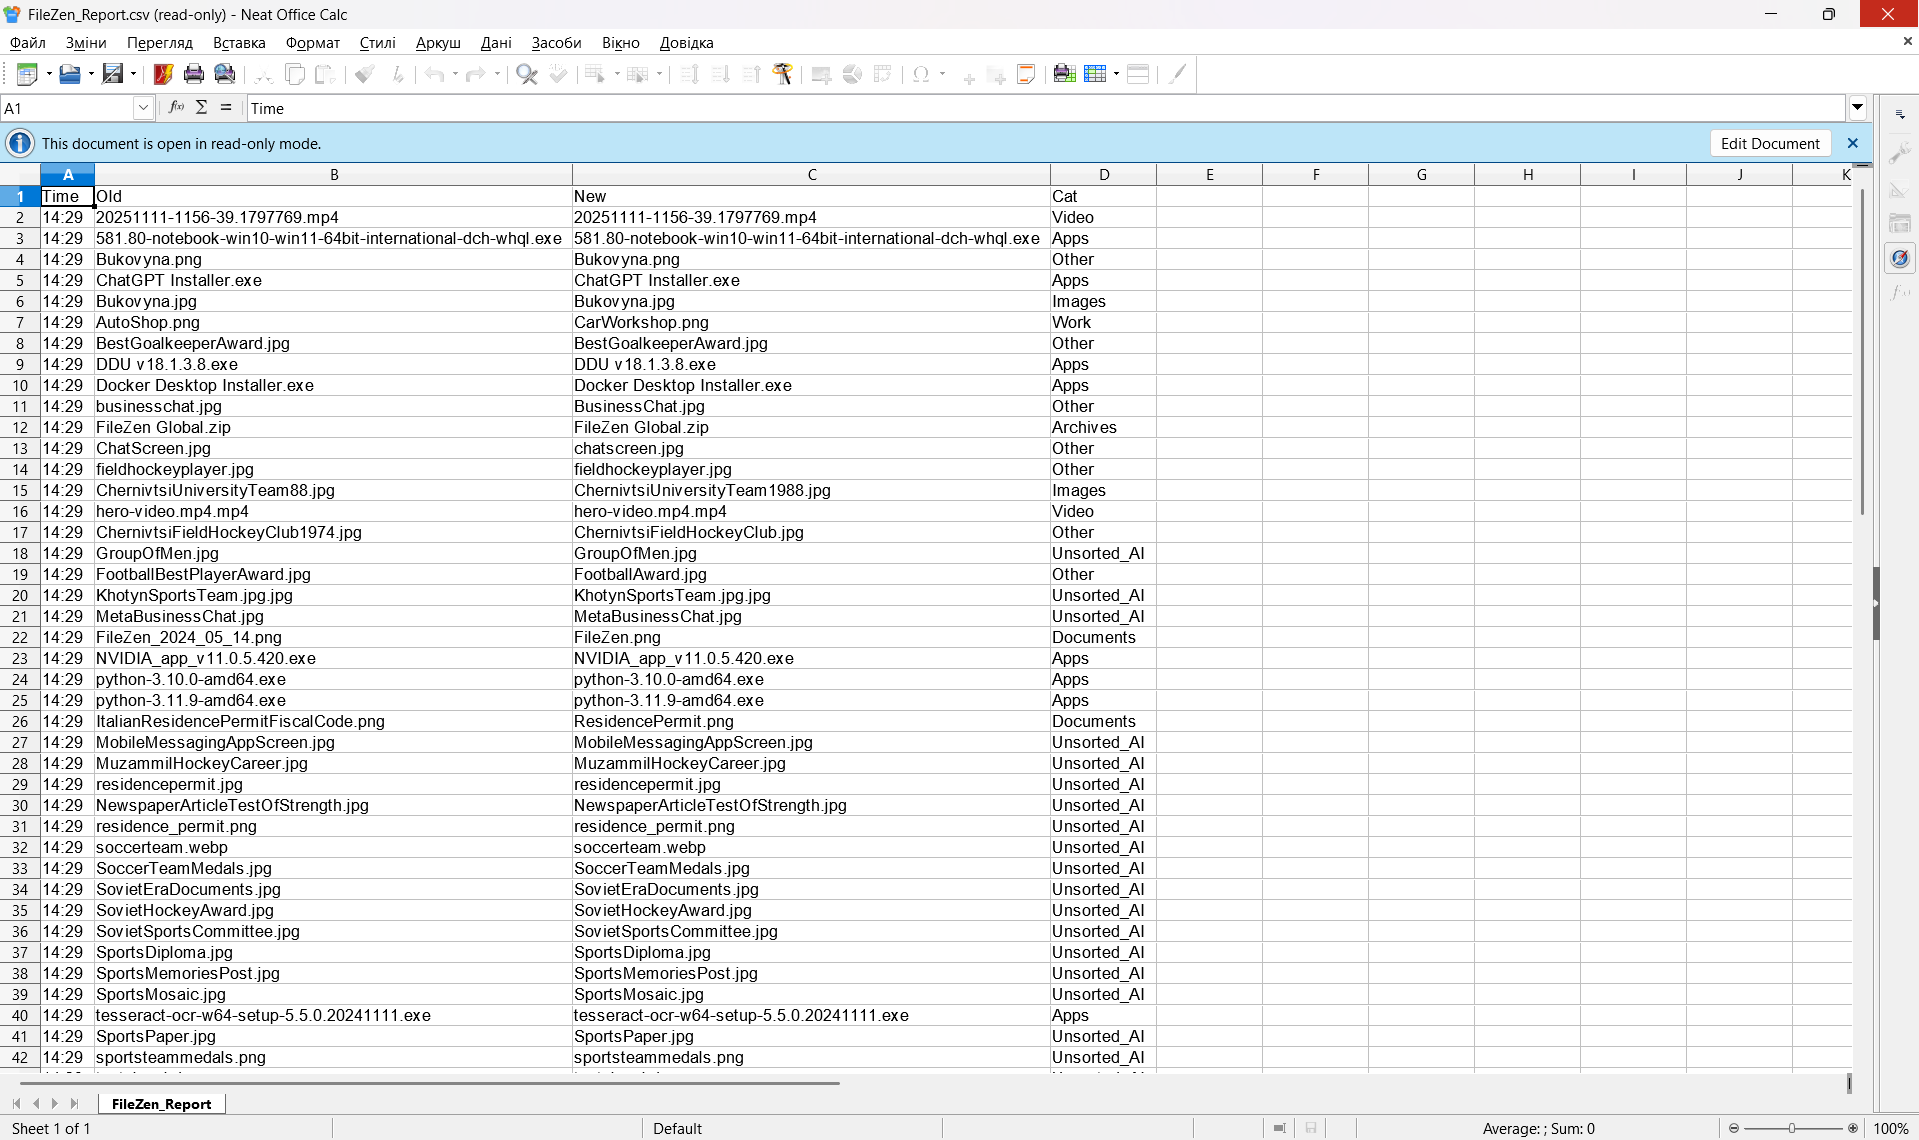
Task: Toggle the Gallery sidebar panel
Action: tap(1899, 222)
